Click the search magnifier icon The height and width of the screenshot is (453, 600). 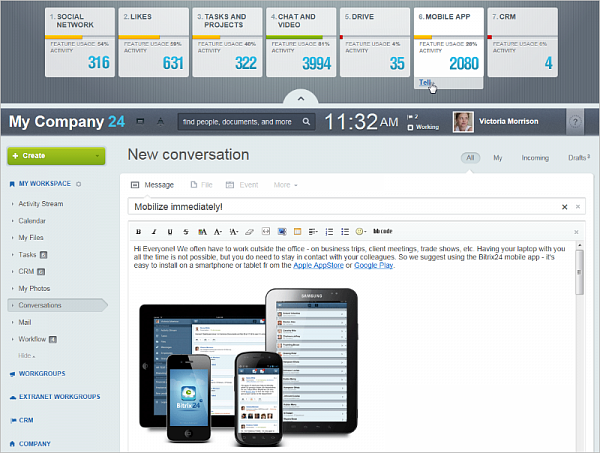tap(306, 121)
